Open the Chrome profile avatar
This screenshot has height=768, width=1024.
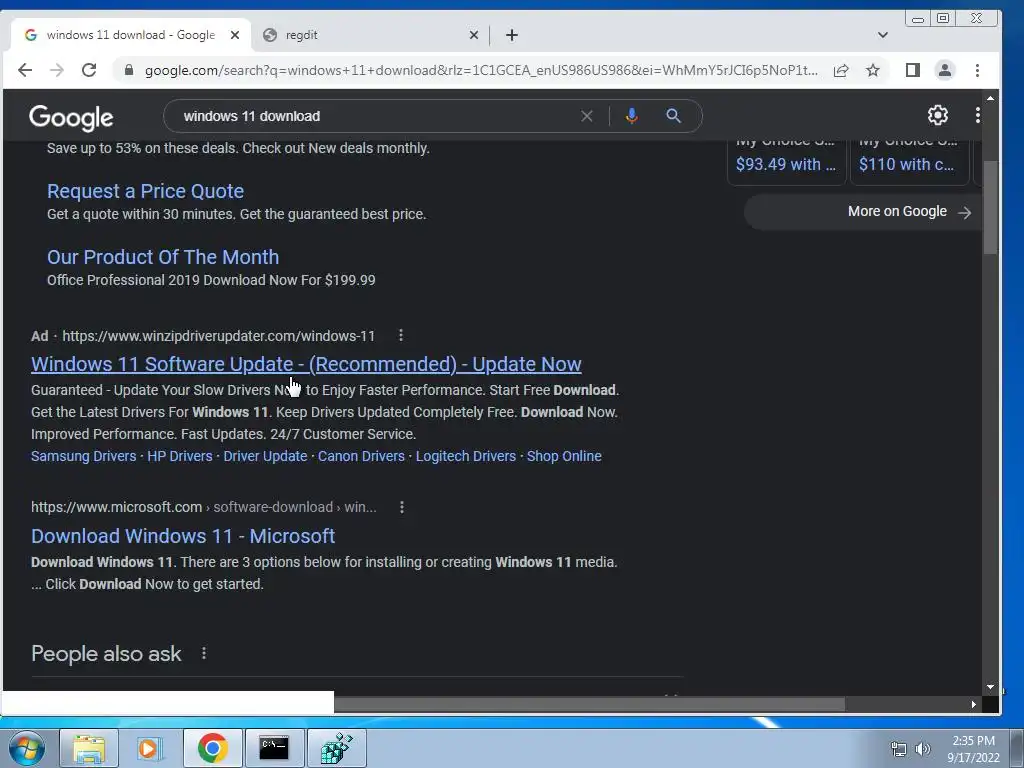(x=944, y=70)
